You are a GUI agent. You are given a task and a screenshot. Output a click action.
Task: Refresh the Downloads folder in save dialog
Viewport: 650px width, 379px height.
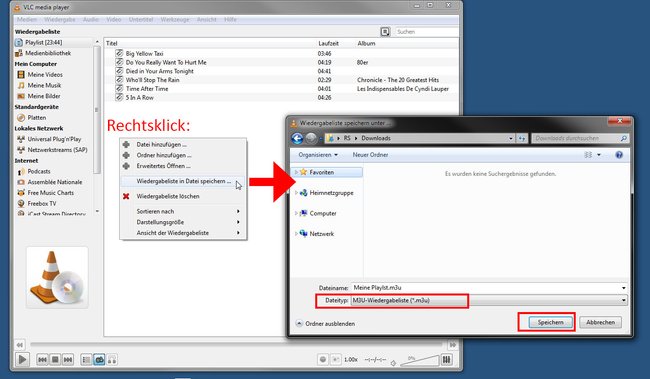point(521,138)
